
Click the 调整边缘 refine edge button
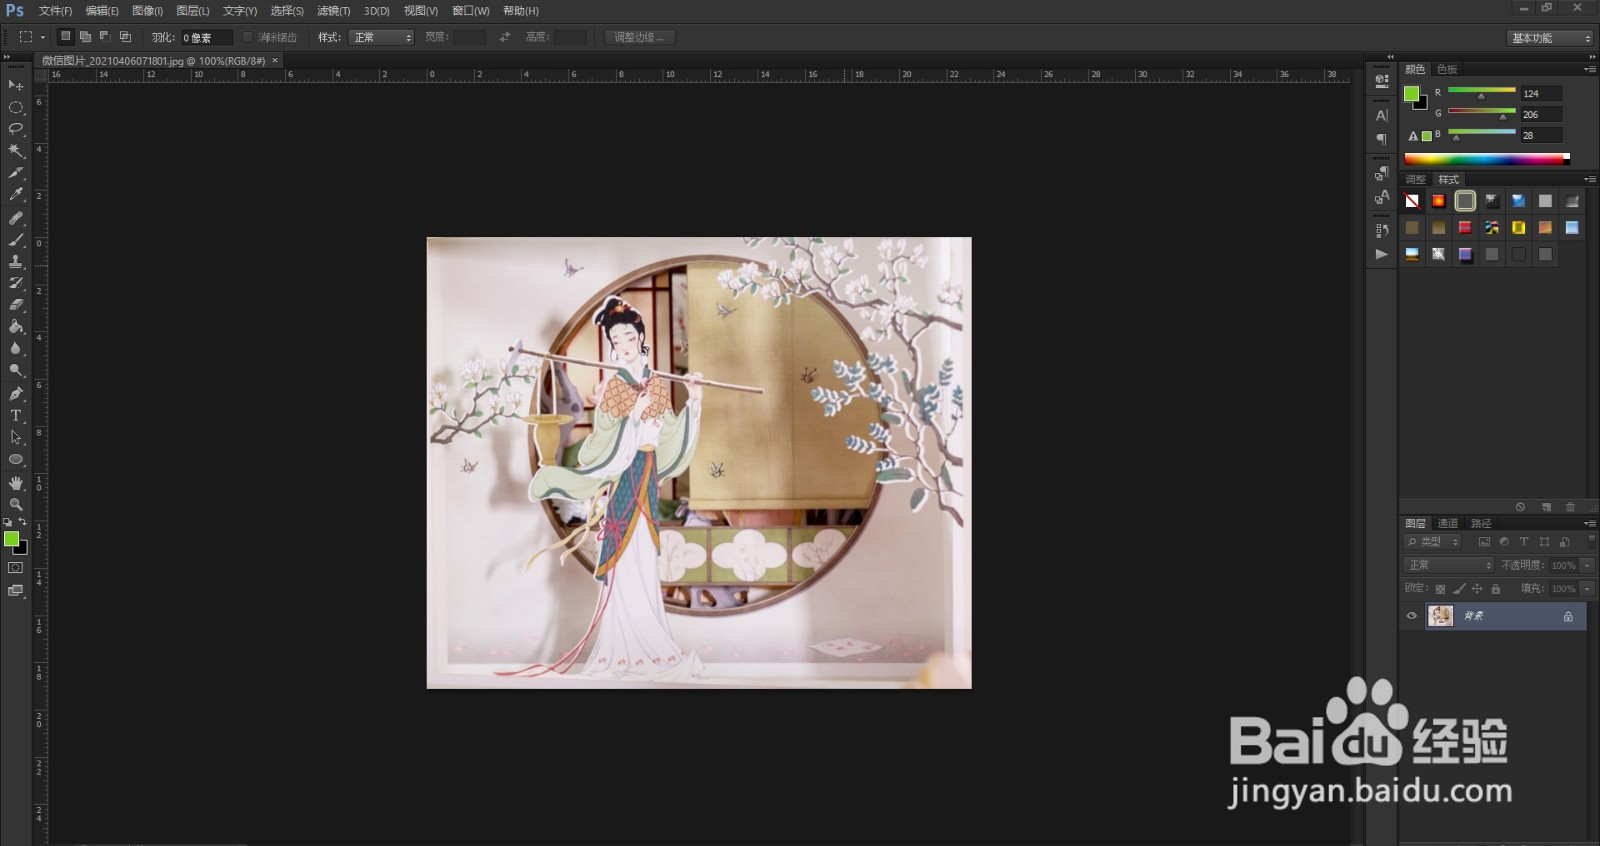[x=639, y=37]
